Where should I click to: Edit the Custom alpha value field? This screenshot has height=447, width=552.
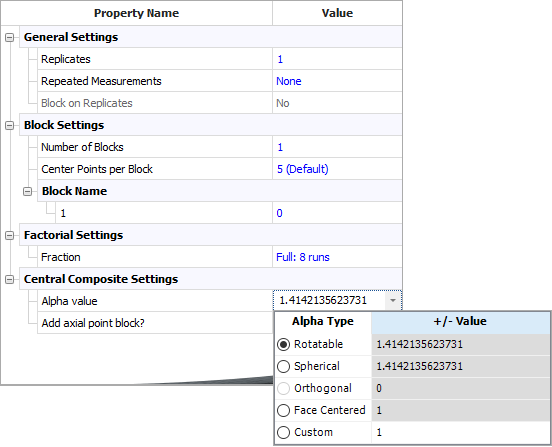[x=461, y=432]
